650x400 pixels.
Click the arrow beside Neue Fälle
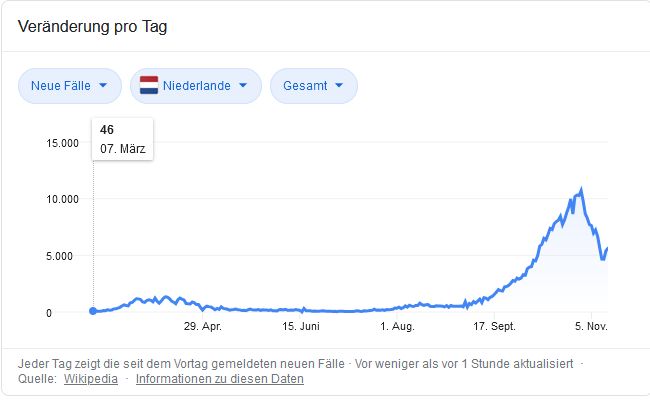point(104,86)
